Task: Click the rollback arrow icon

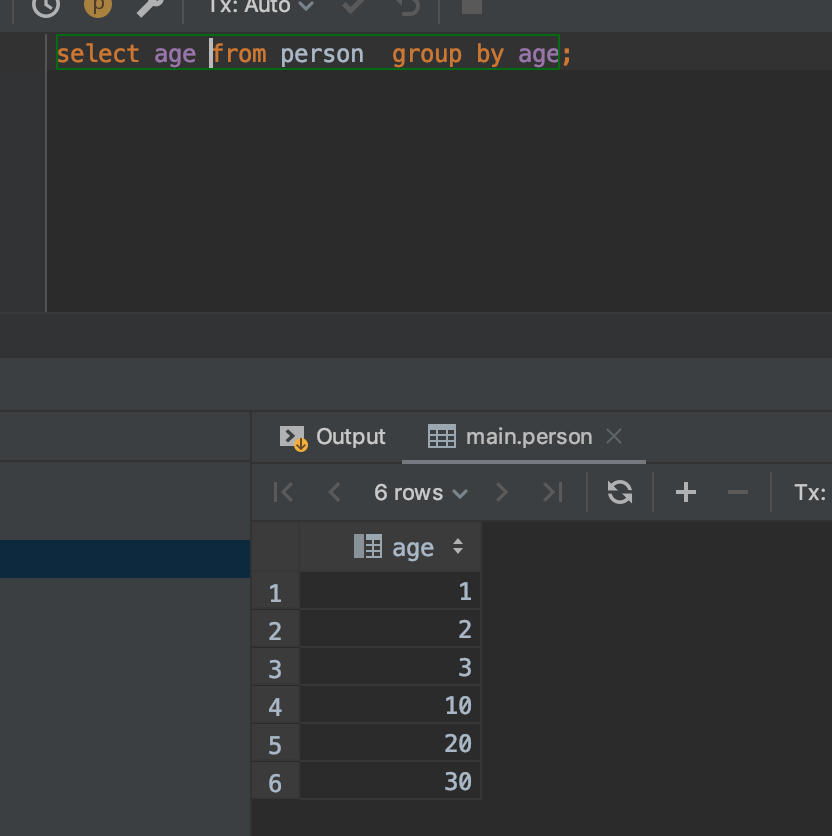Action: [x=408, y=6]
